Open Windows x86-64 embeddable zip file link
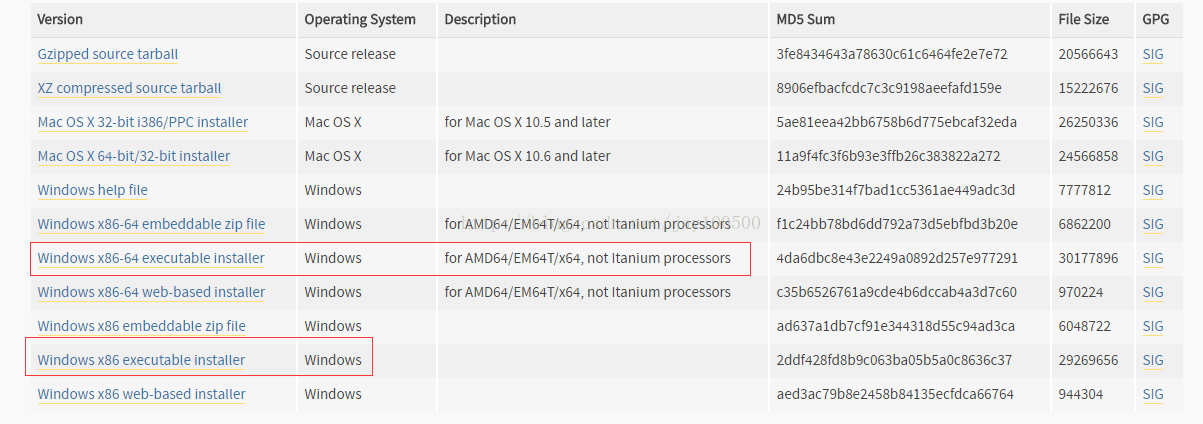The image size is (1203, 424). [x=151, y=224]
